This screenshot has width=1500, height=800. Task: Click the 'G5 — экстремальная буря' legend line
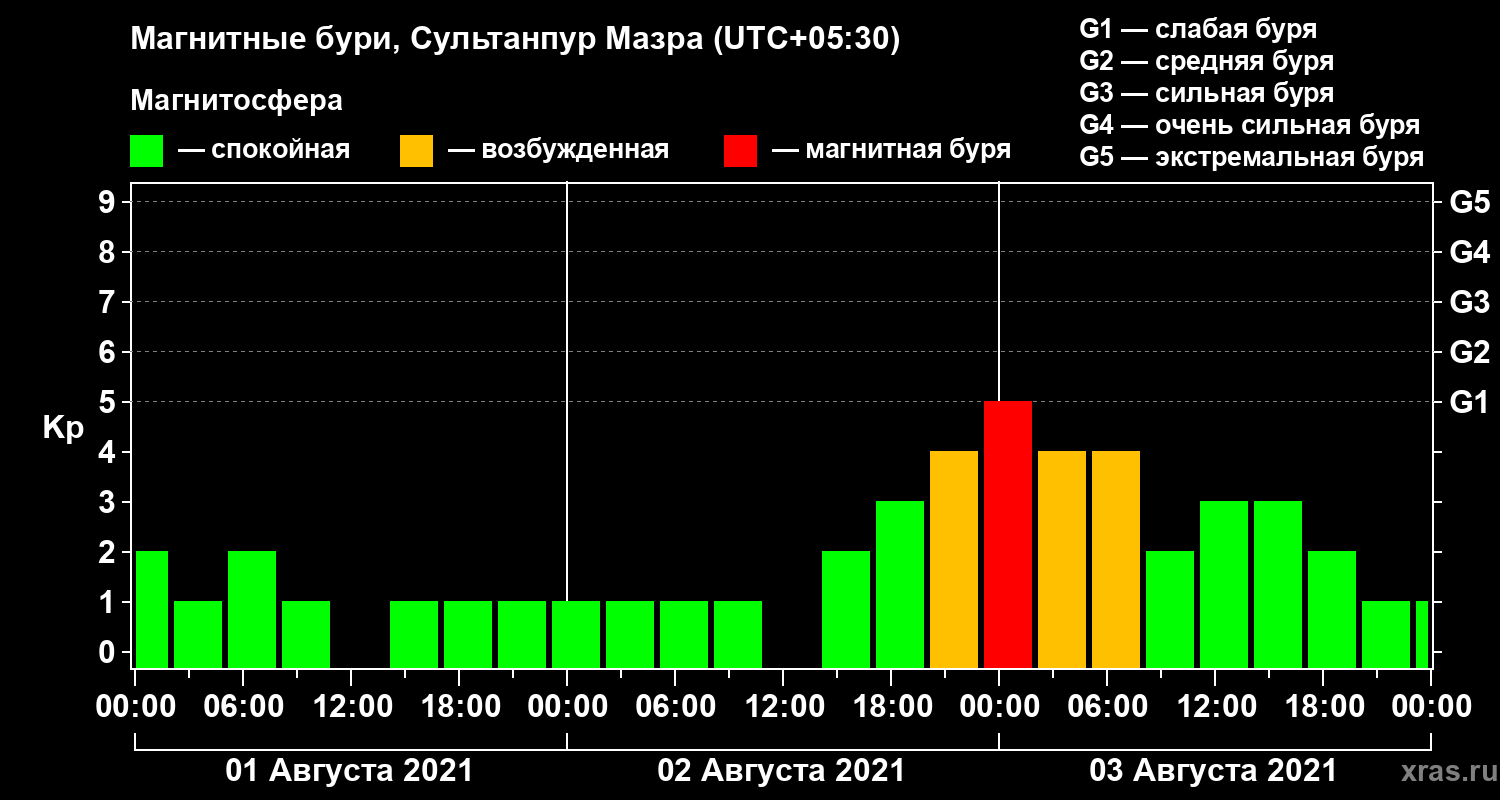click(x=1252, y=157)
